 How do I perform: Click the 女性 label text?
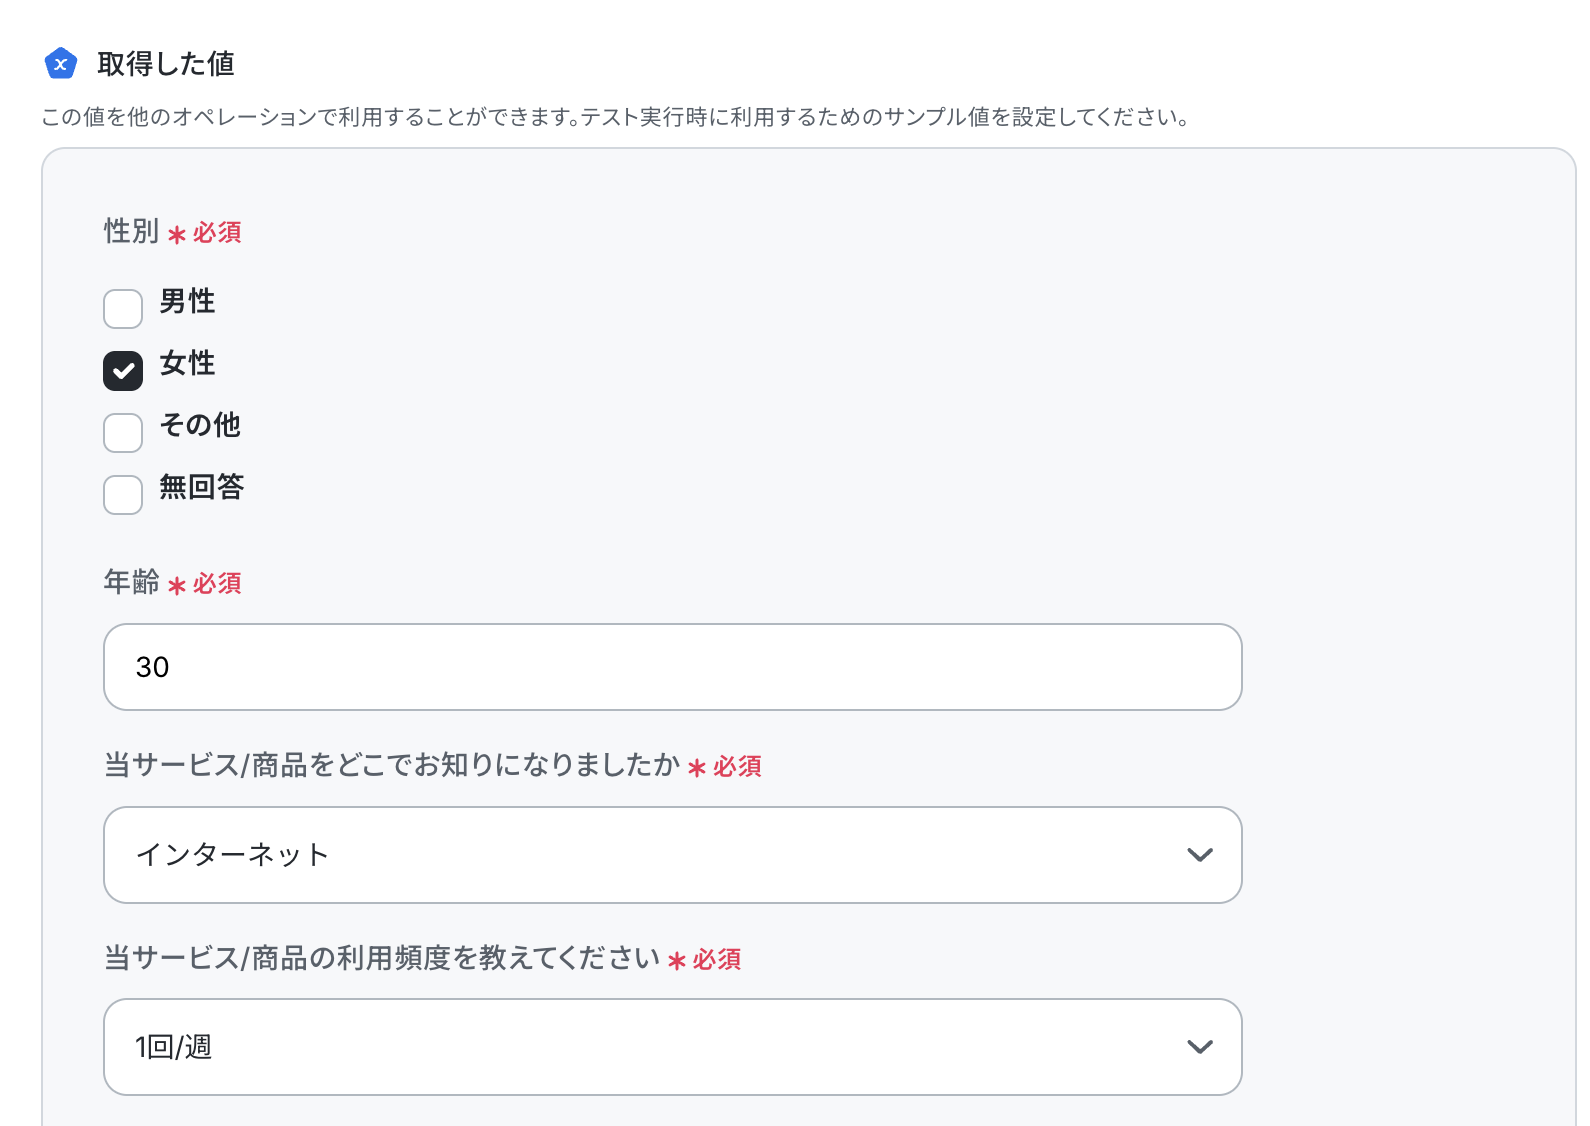pyautogui.click(x=187, y=363)
